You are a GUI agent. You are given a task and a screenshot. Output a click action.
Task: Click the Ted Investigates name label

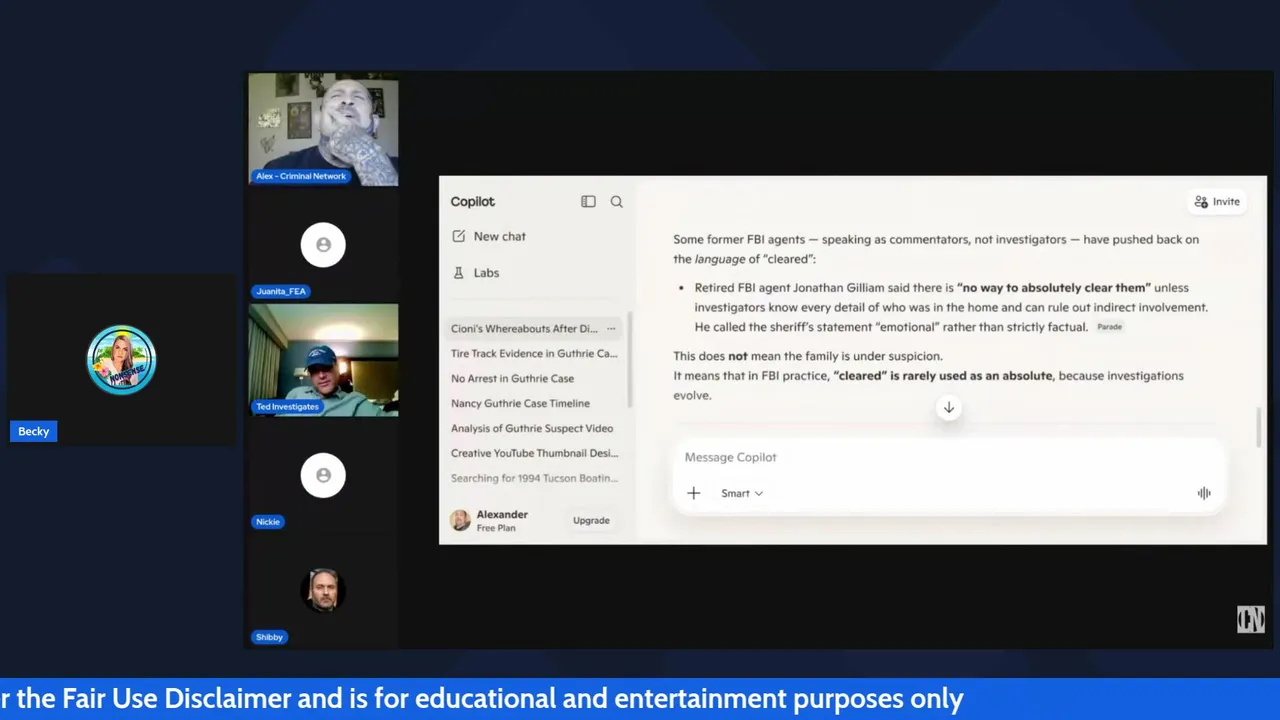(287, 407)
